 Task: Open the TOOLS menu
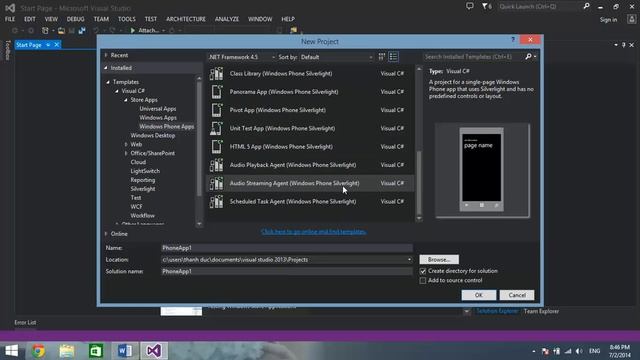point(127,19)
